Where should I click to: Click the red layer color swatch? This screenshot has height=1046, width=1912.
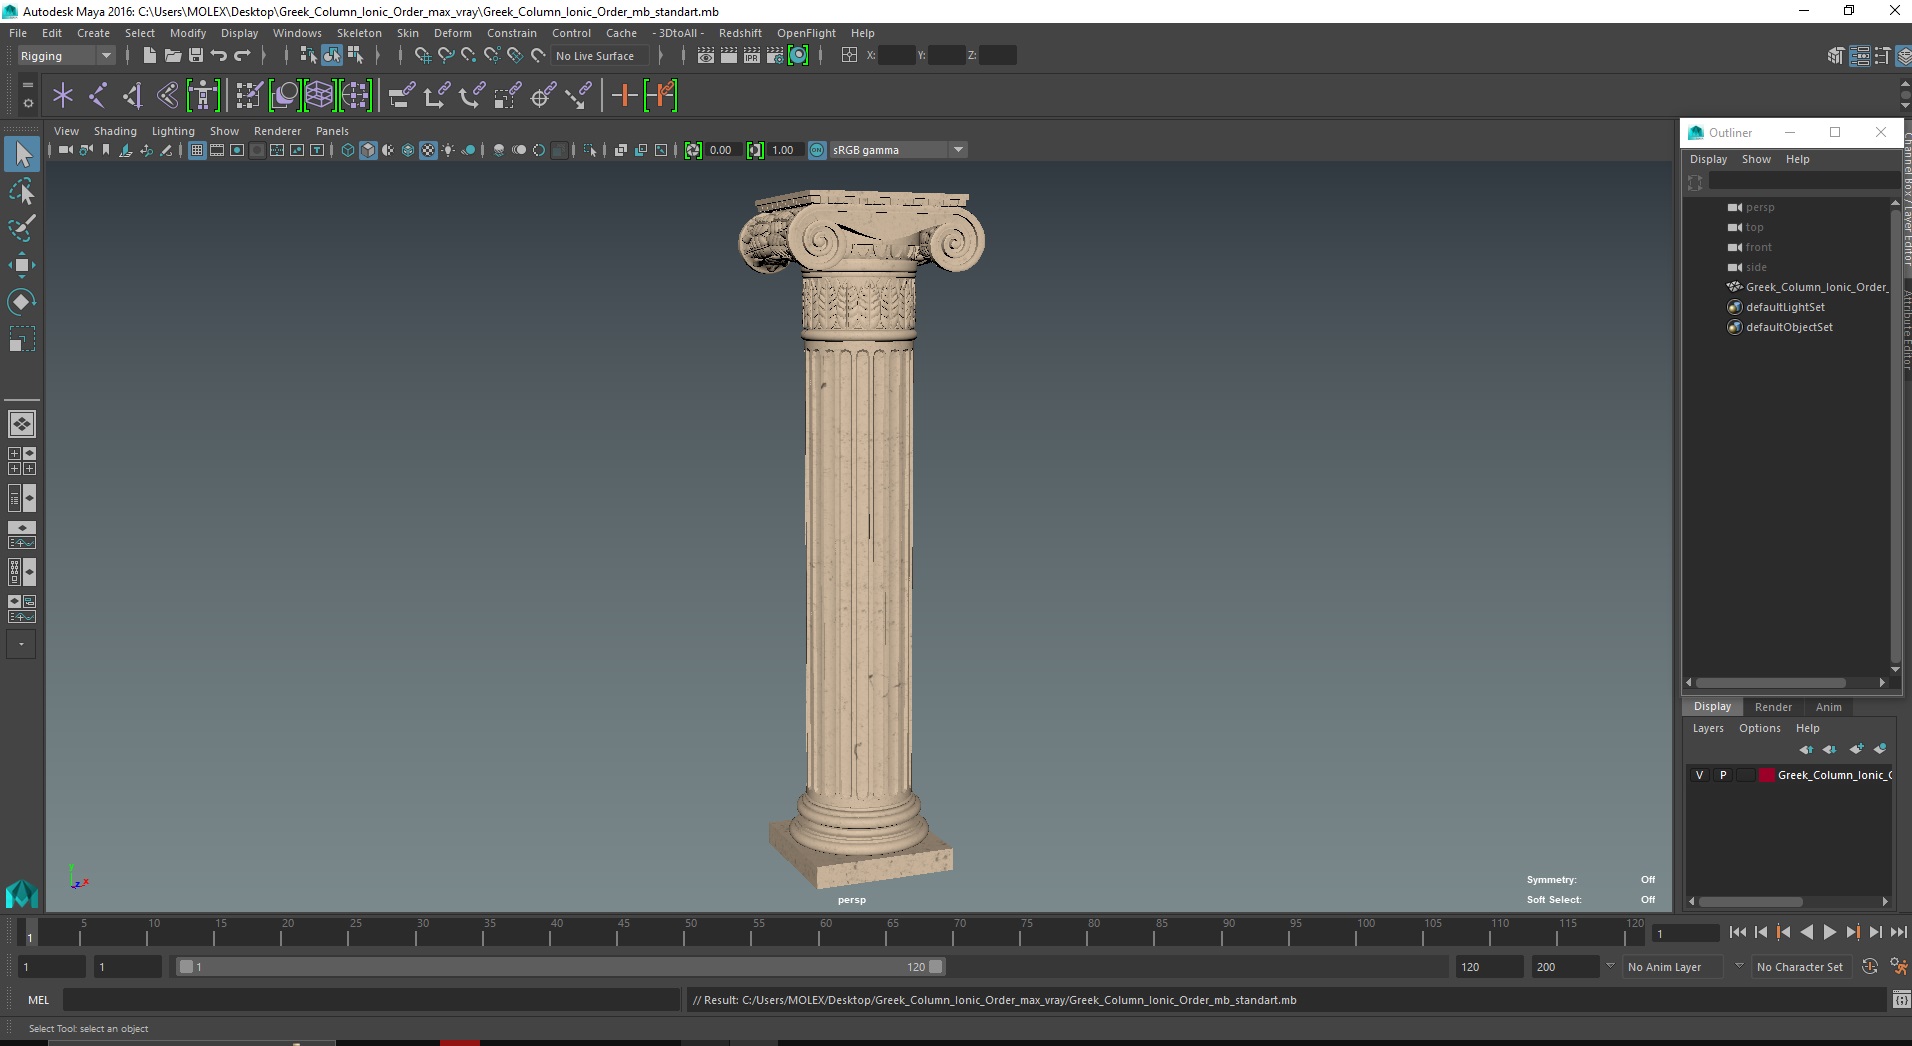click(1767, 775)
